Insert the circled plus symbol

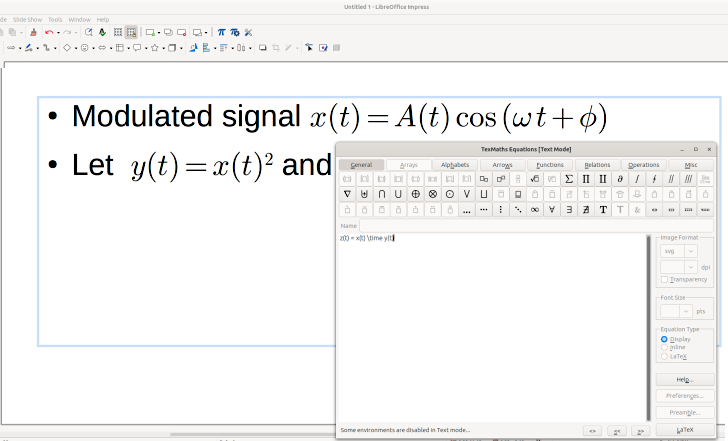tap(416, 194)
